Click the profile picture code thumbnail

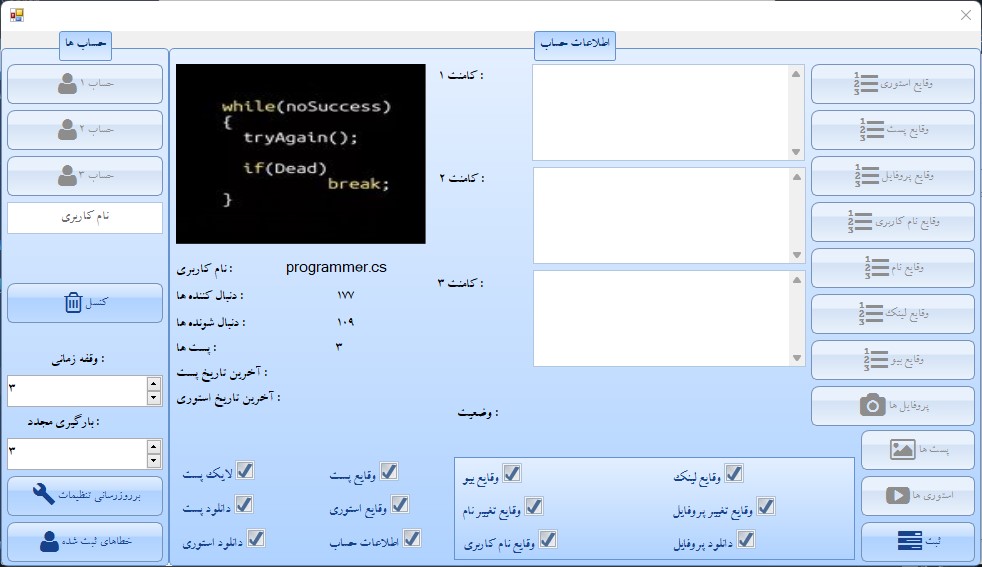[x=301, y=153]
